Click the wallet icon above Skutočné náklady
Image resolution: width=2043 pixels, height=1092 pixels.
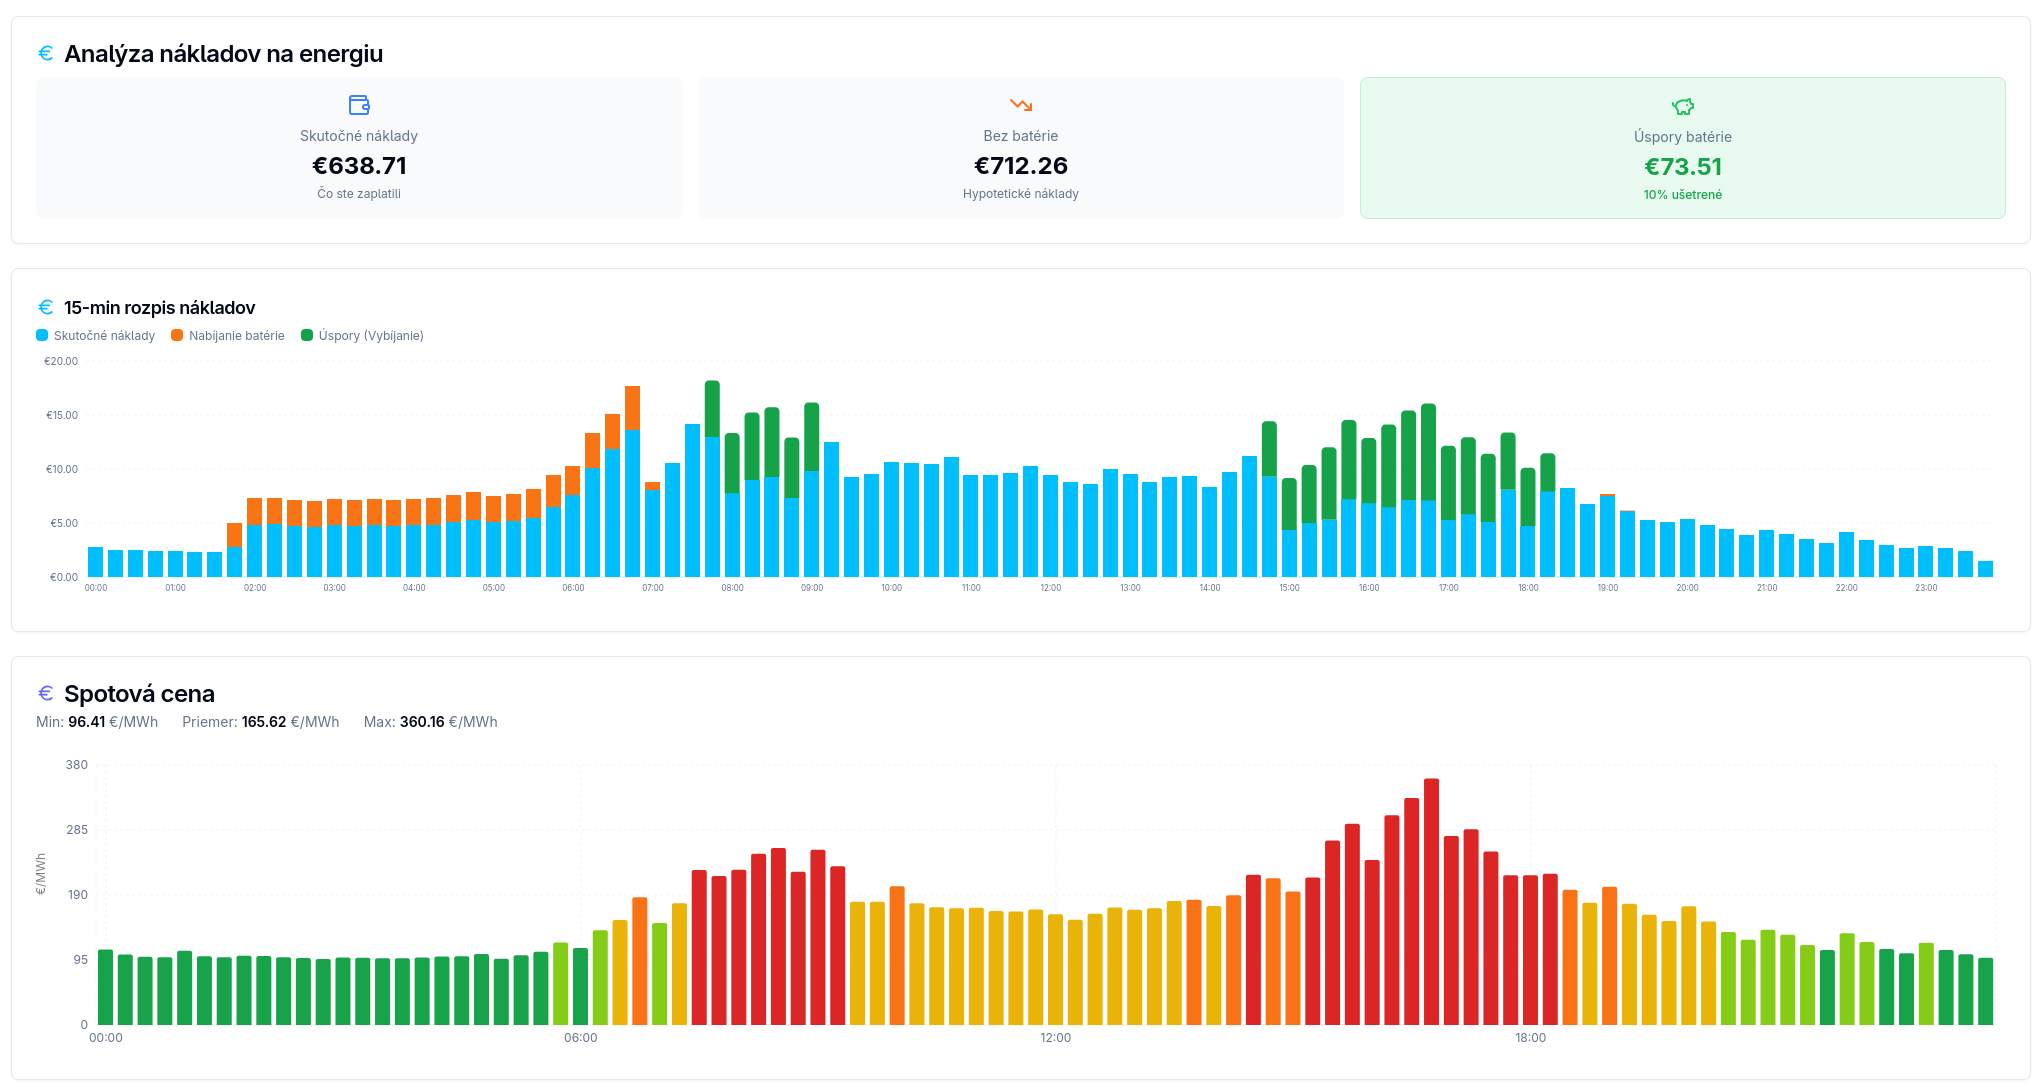point(359,105)
